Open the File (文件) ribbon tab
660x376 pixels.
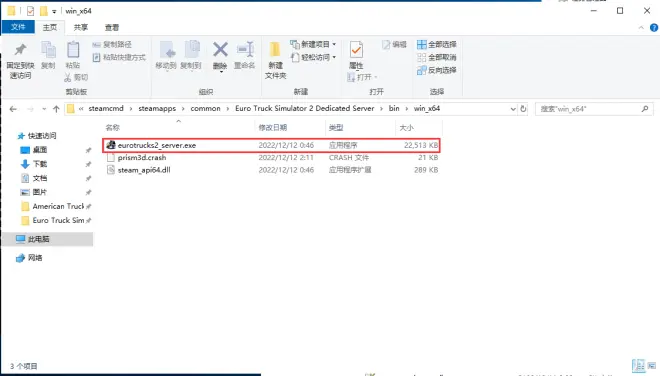(x=18, y=27)
